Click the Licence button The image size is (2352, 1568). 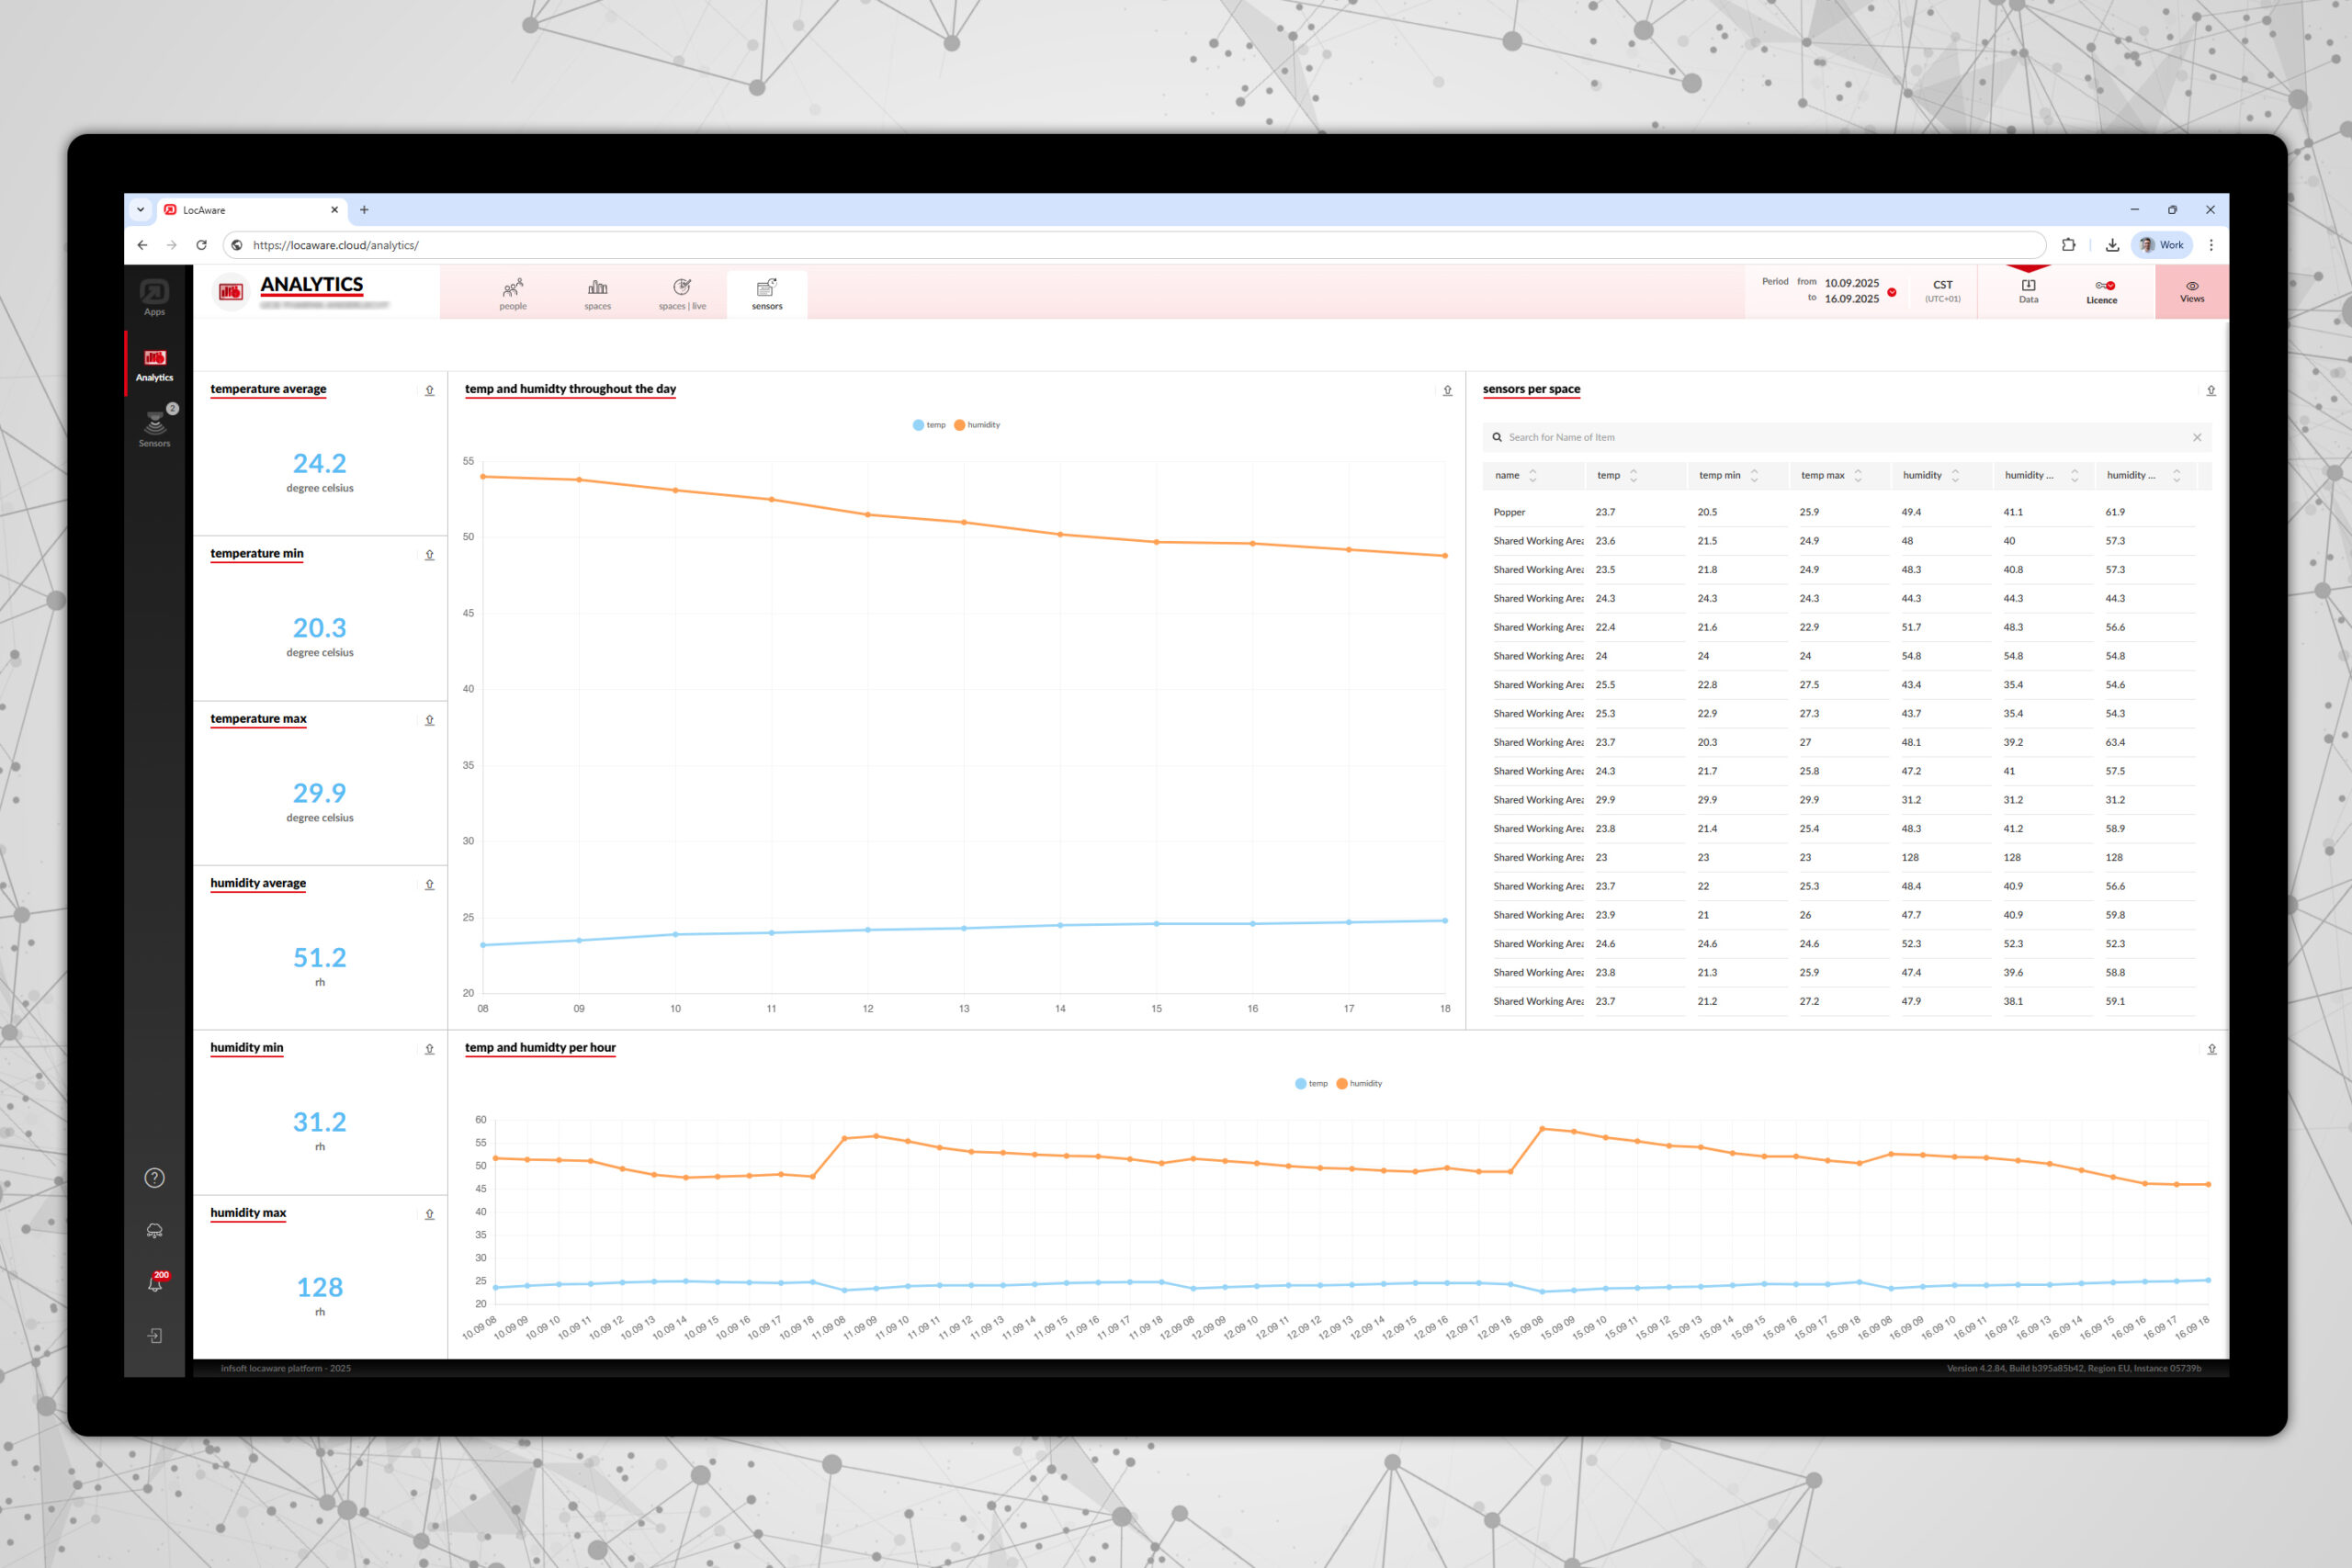2101,291
